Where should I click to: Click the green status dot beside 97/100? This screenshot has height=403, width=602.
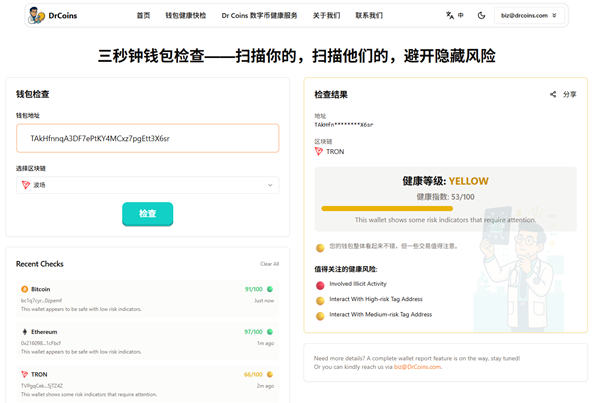(x=270, y=332)
